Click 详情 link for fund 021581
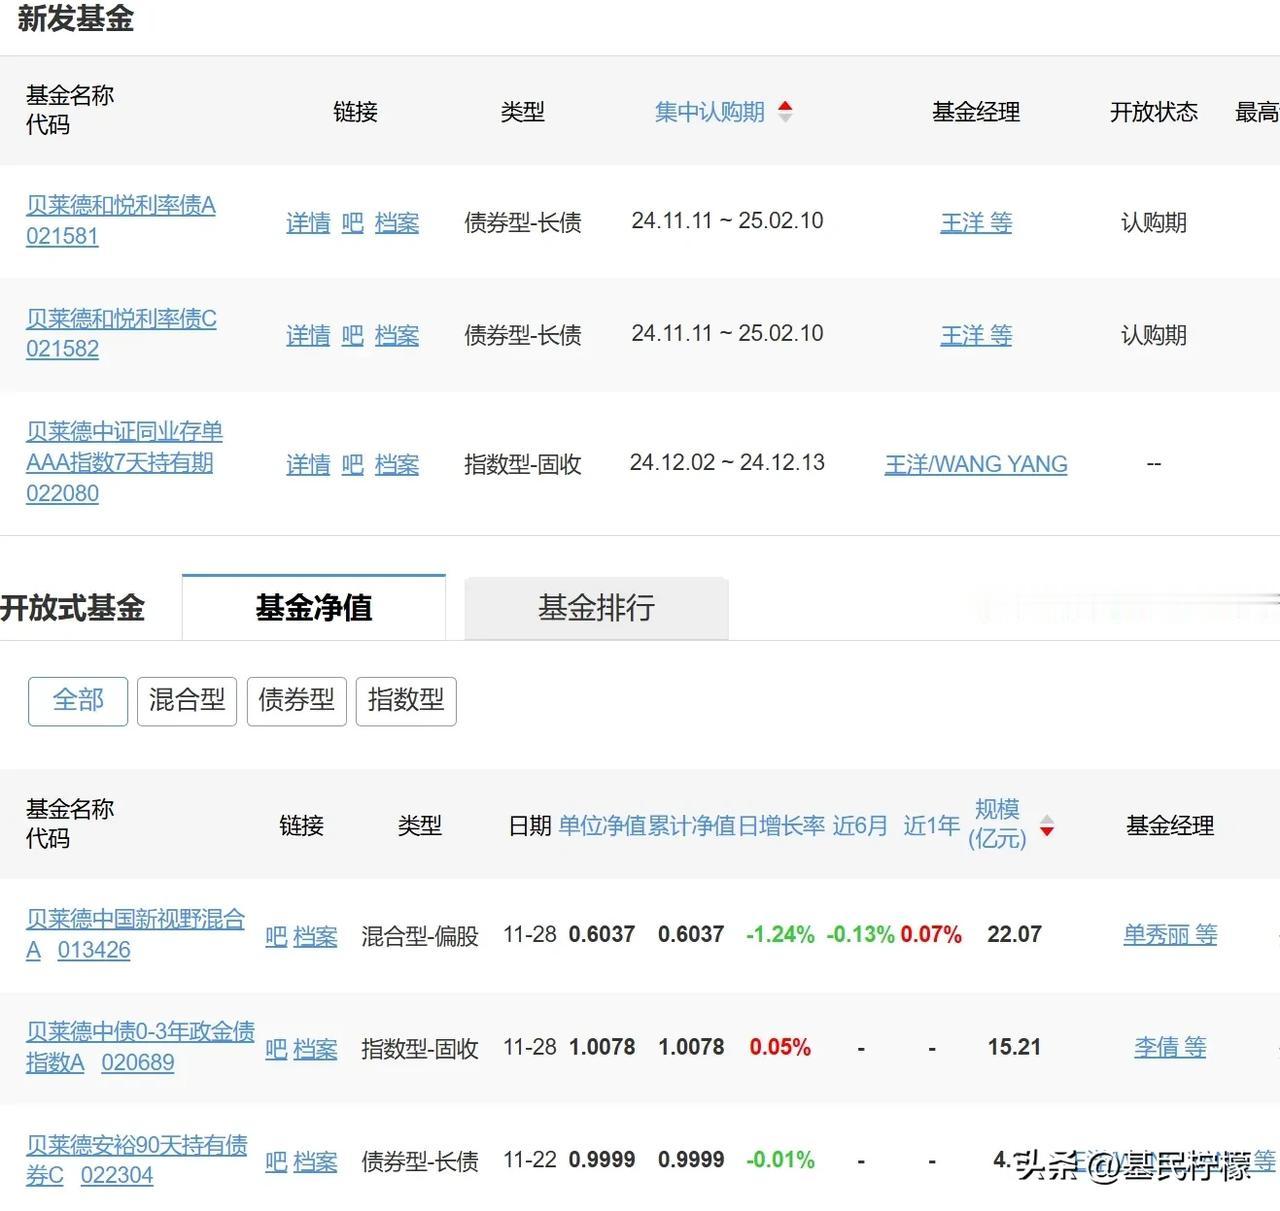The height and width of the screenshot is (1211, 1280). pyautogui.click(x=308, y=223)
